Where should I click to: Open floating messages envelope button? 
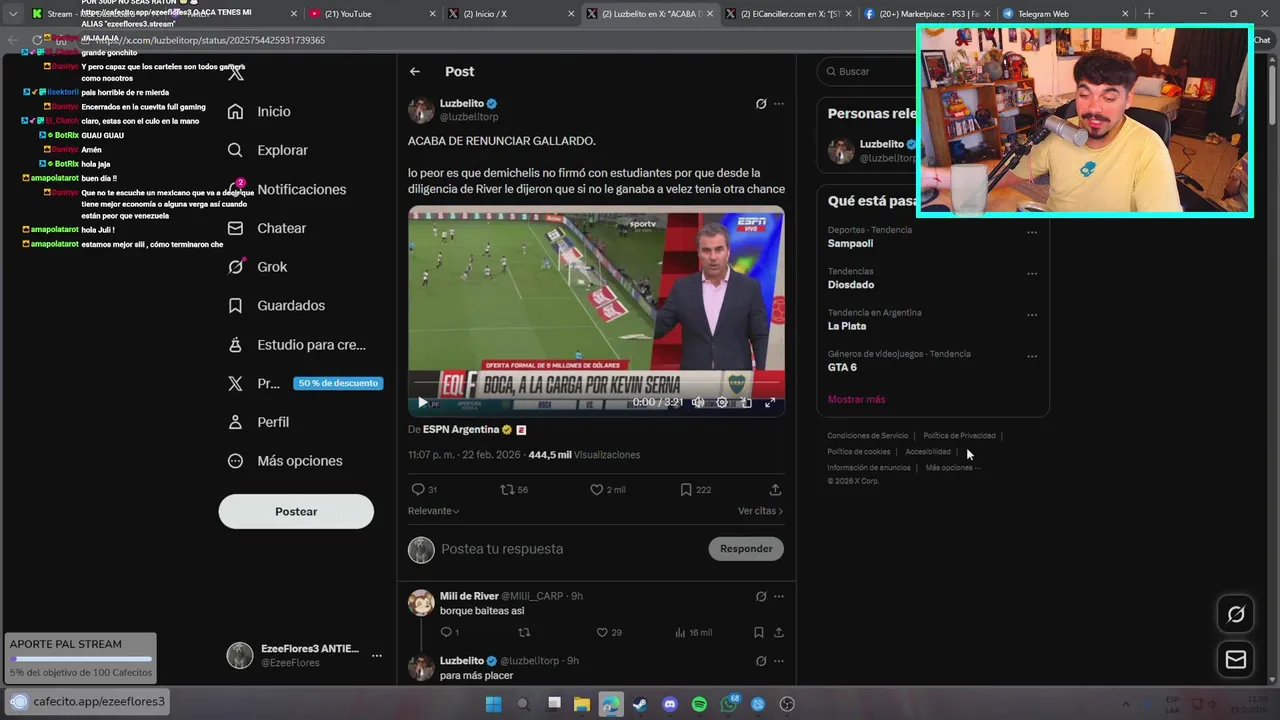pyautogui.click(x=1236, y=660)
